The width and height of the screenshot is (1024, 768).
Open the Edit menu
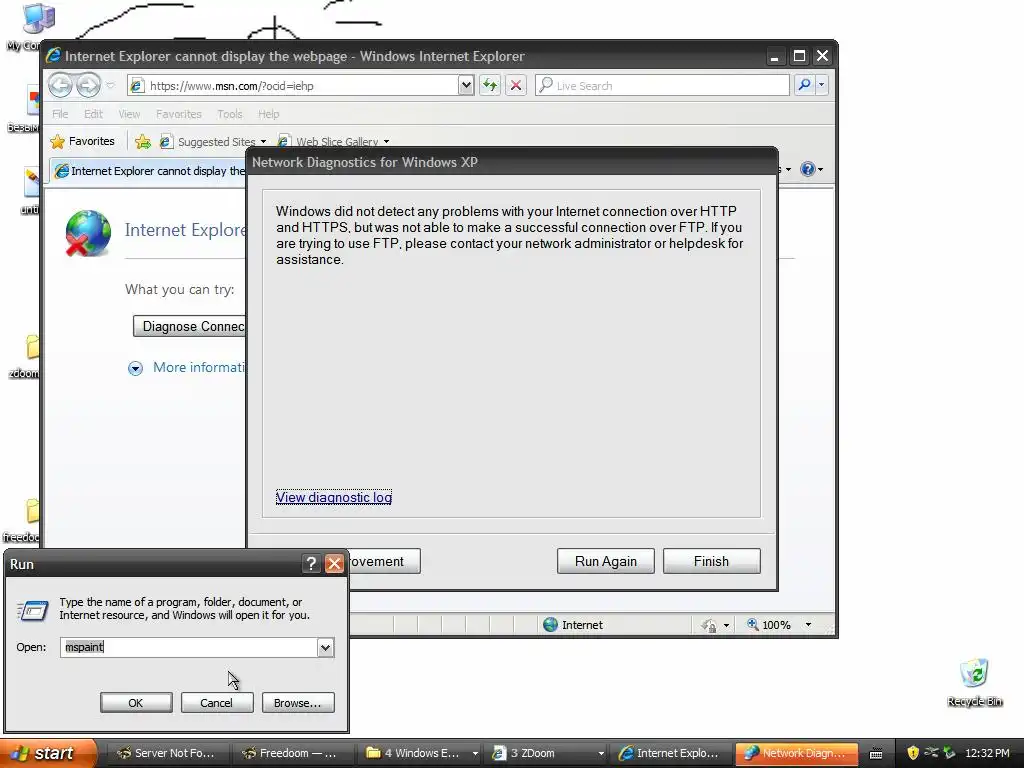[x=93, y=114]
